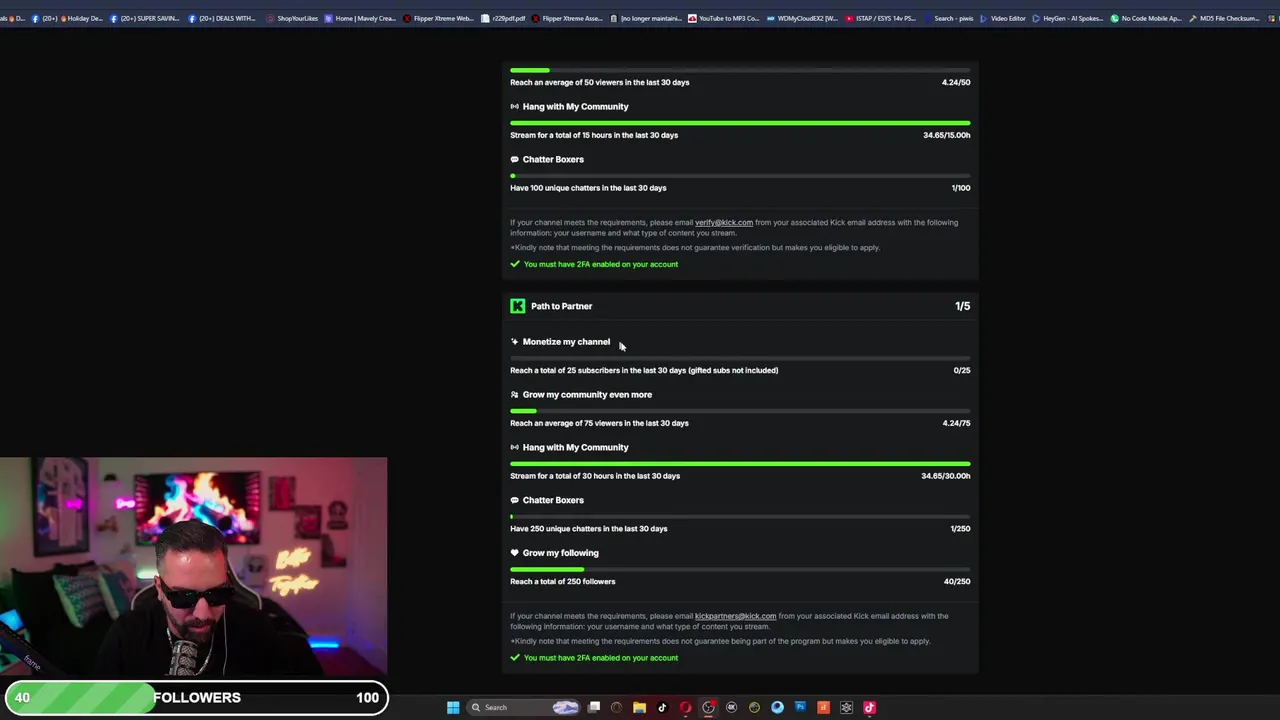Image resolution: width=1280 pixels, height=720 pixels.
Task: Open the Video Editor bookmark
Action: 1002,18
